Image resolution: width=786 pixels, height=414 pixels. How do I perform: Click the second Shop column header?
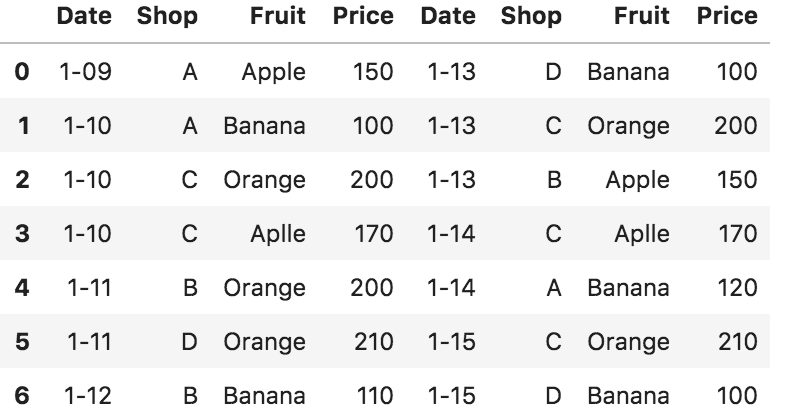click(531, 16)
